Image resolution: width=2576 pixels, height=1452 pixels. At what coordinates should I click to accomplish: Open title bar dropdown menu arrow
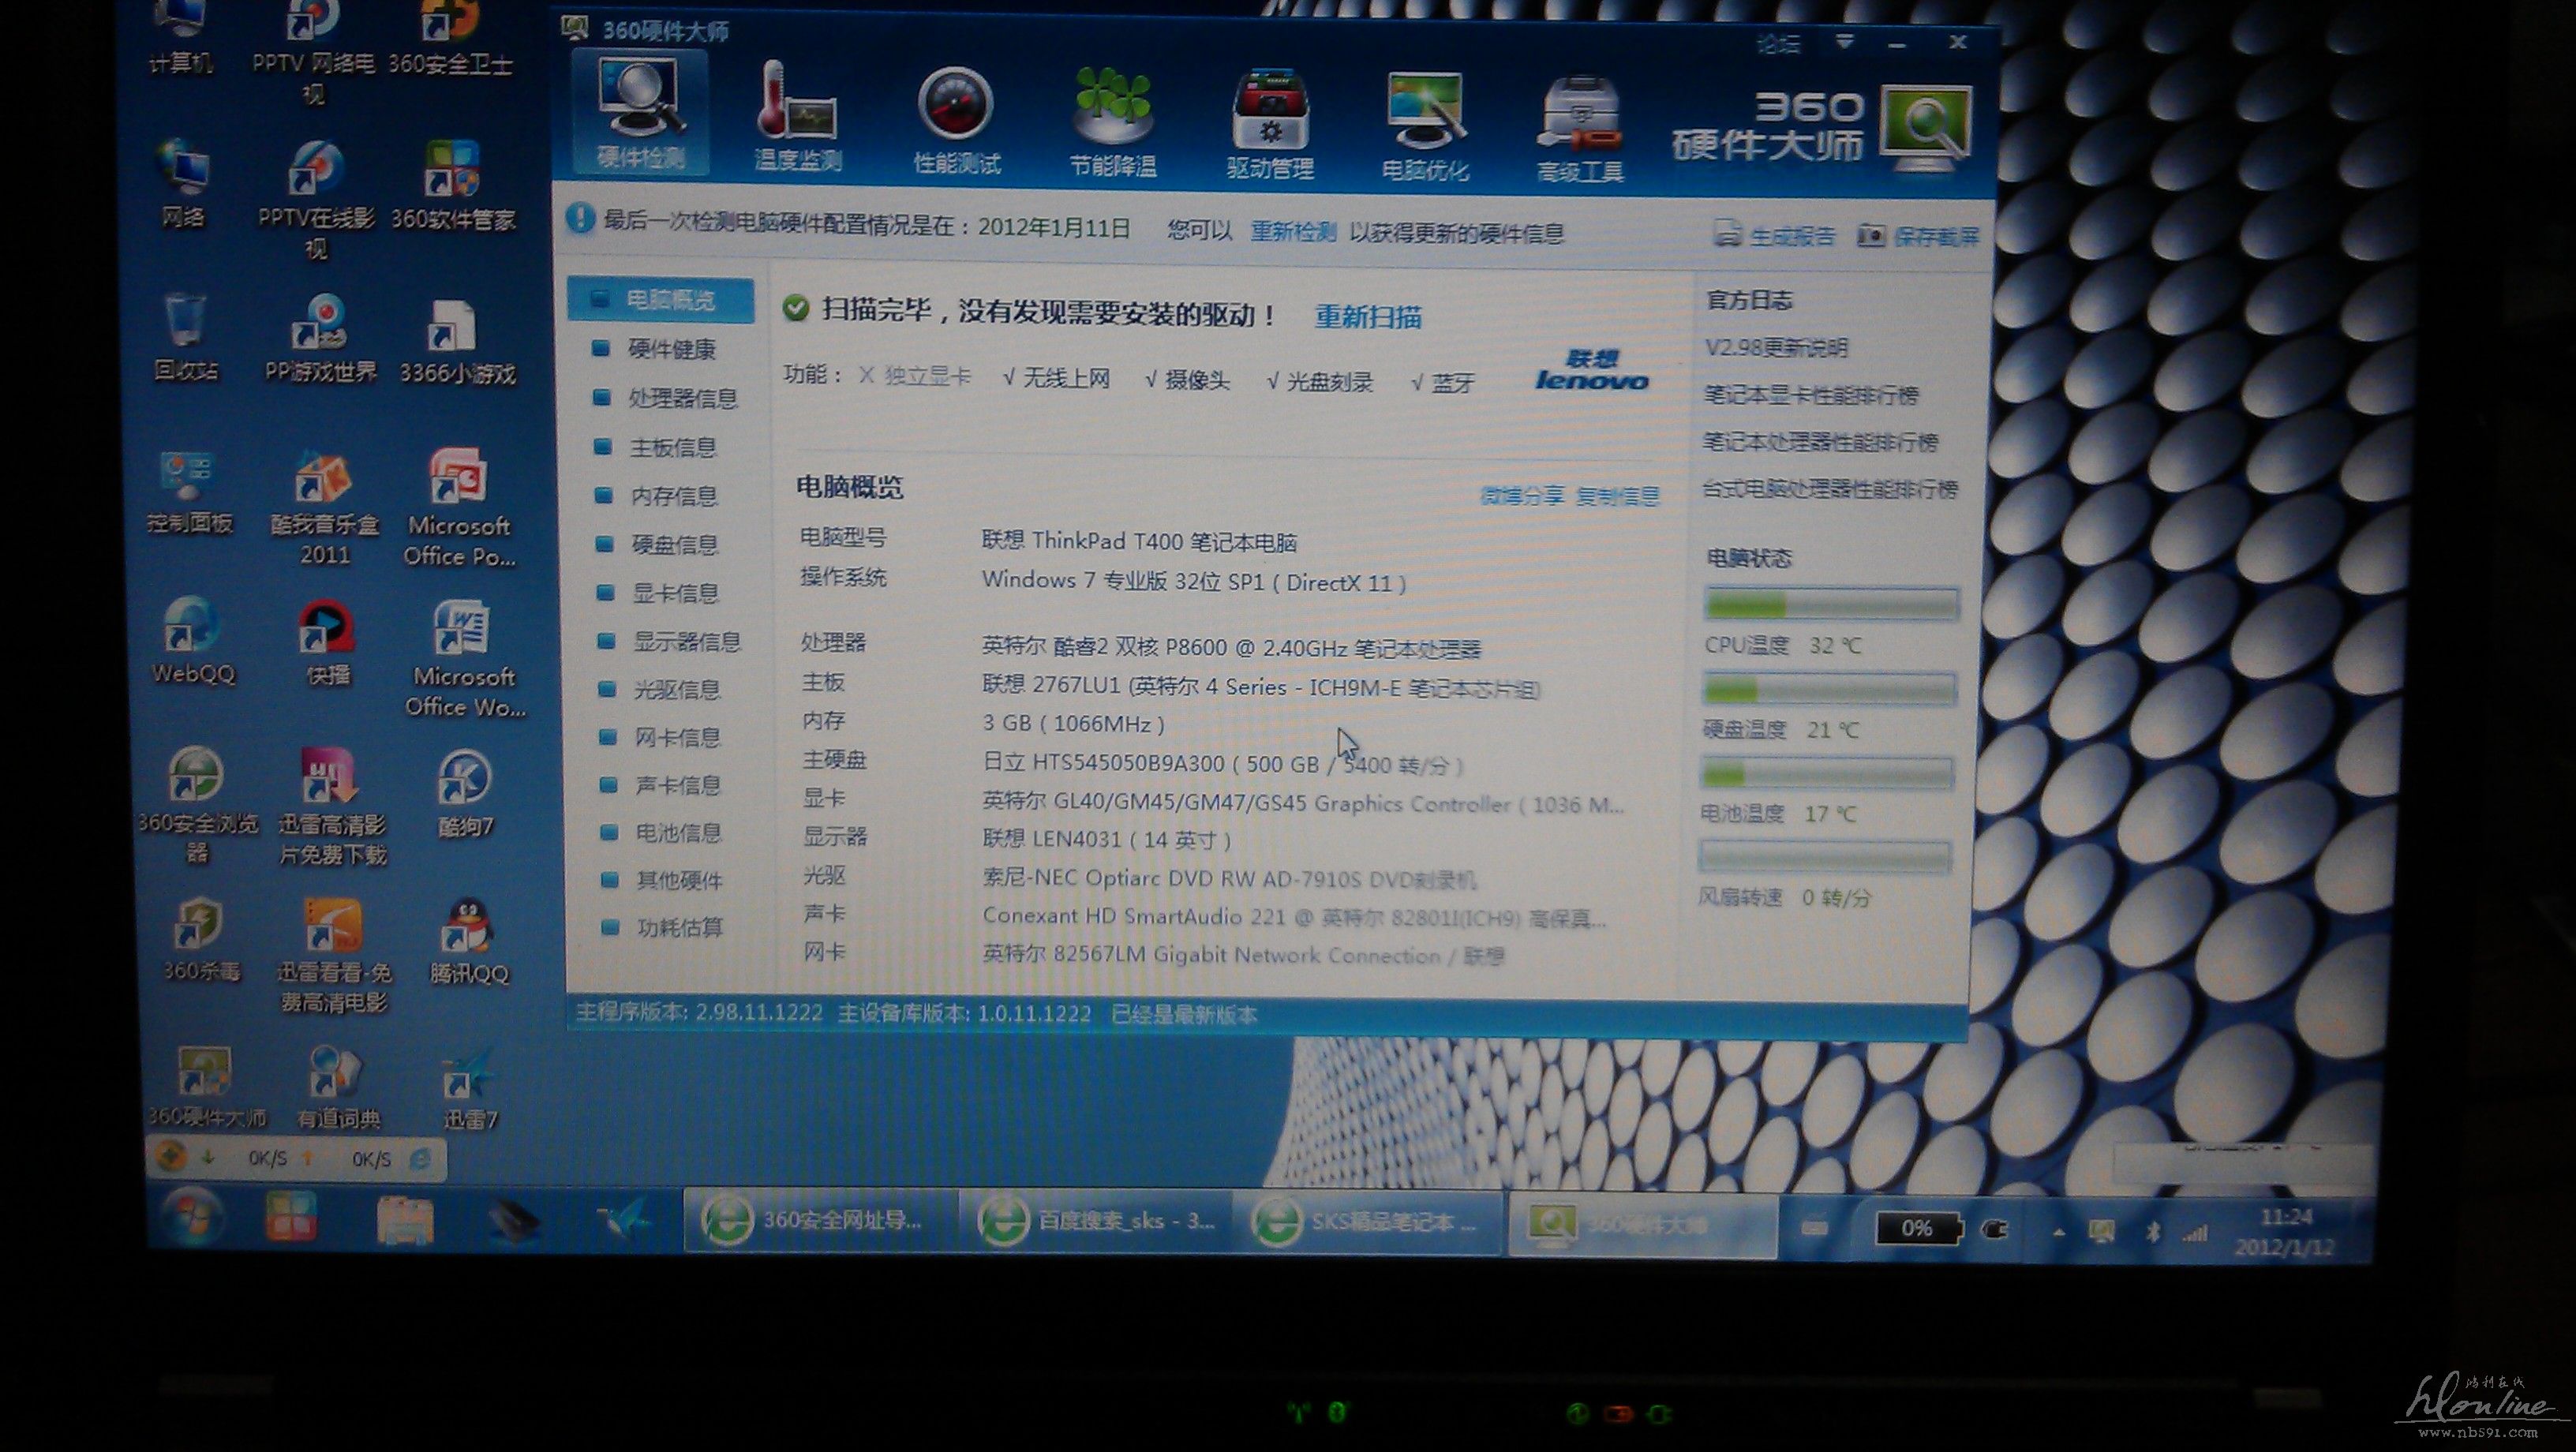pos(1845,41)
